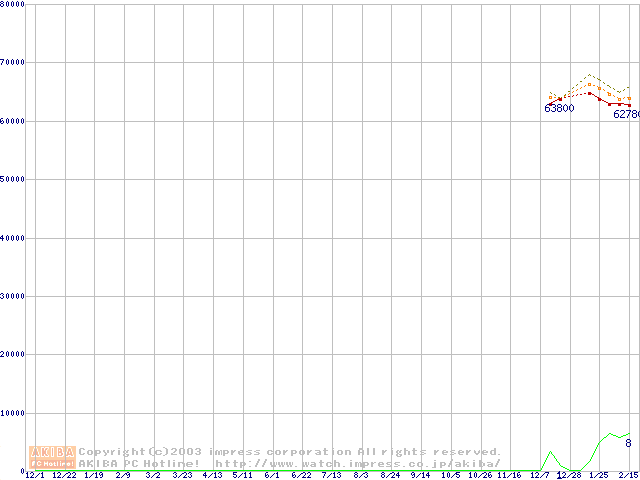Click the 2/15 date on x-axis
This screenshot has height=480, width=640.
(x=628, y=476)
